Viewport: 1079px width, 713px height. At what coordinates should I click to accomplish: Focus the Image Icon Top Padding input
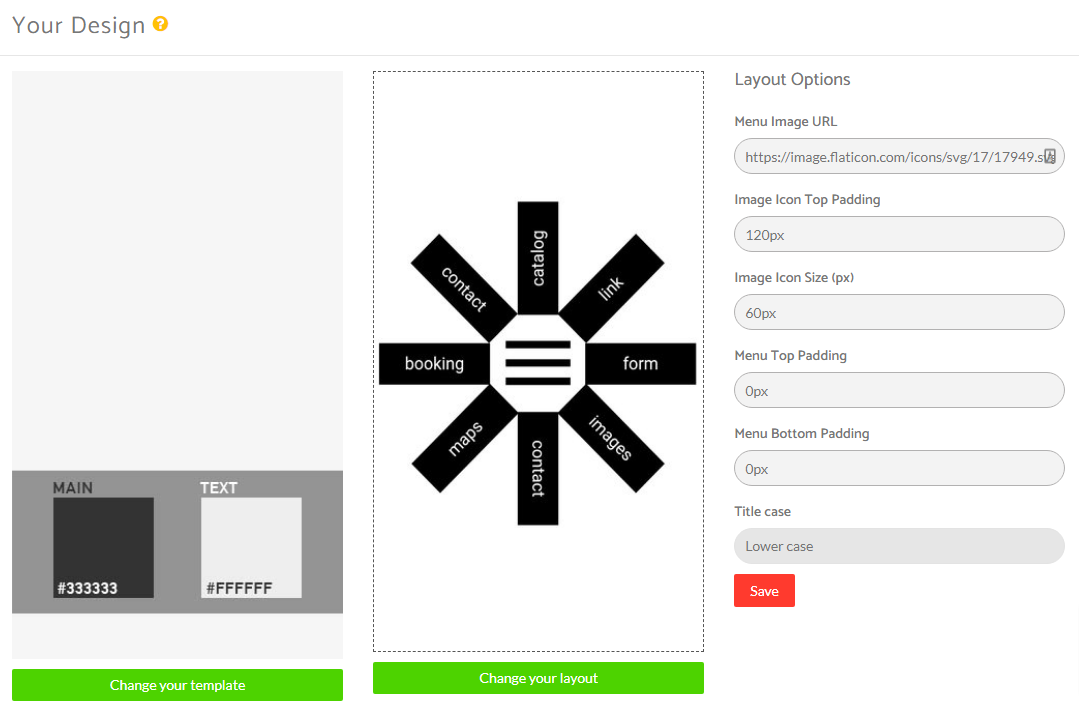(898, 234)
